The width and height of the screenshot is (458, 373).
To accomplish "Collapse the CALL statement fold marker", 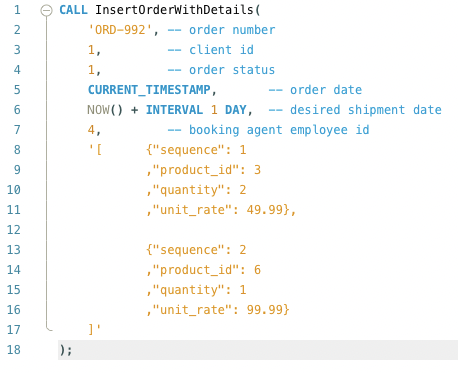I will 46,10.
